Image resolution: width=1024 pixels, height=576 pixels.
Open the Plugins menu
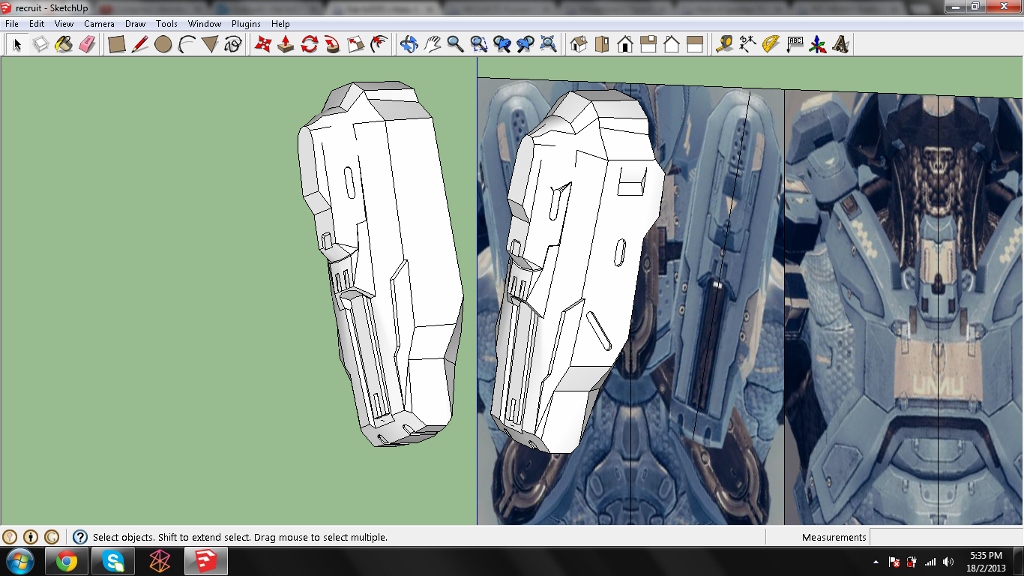pos(245,23)
